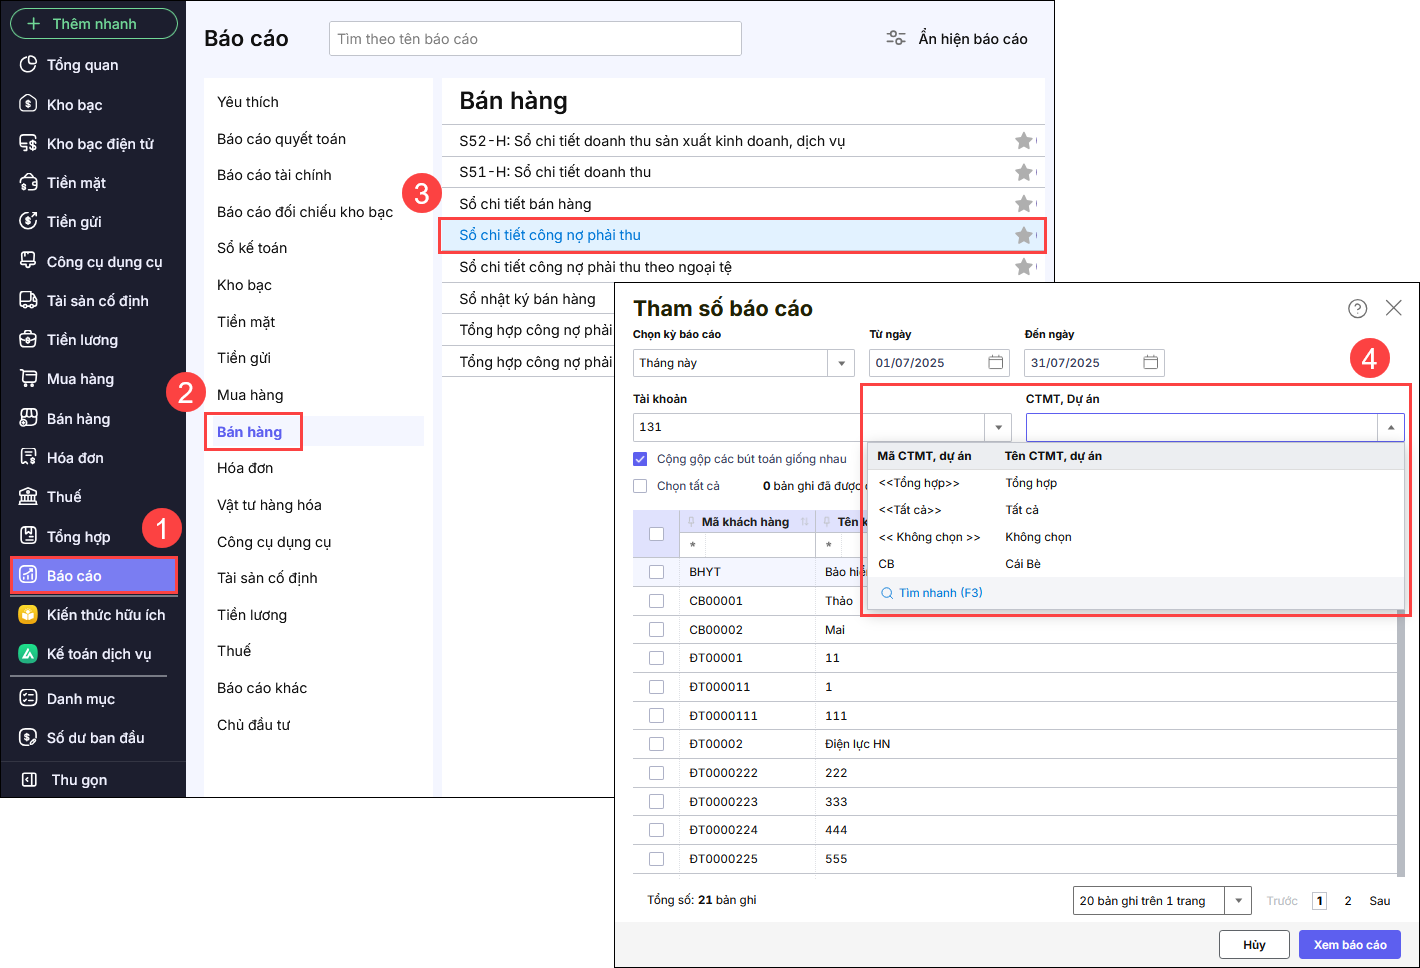Expand the Chọn kỳ báo cáo dropdown

pos(841,363)
